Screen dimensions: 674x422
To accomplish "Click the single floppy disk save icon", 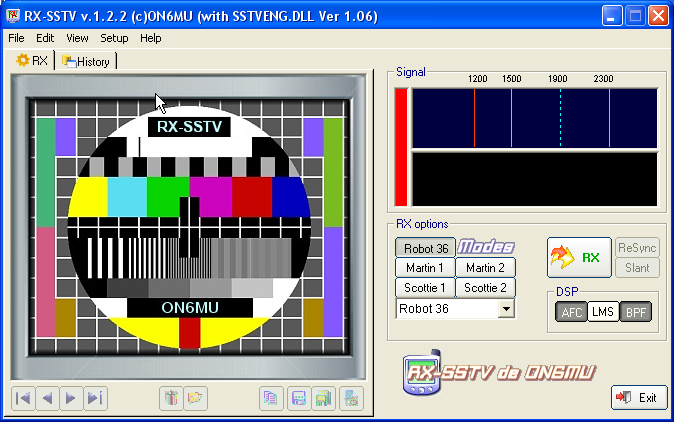I will point(299,398).
